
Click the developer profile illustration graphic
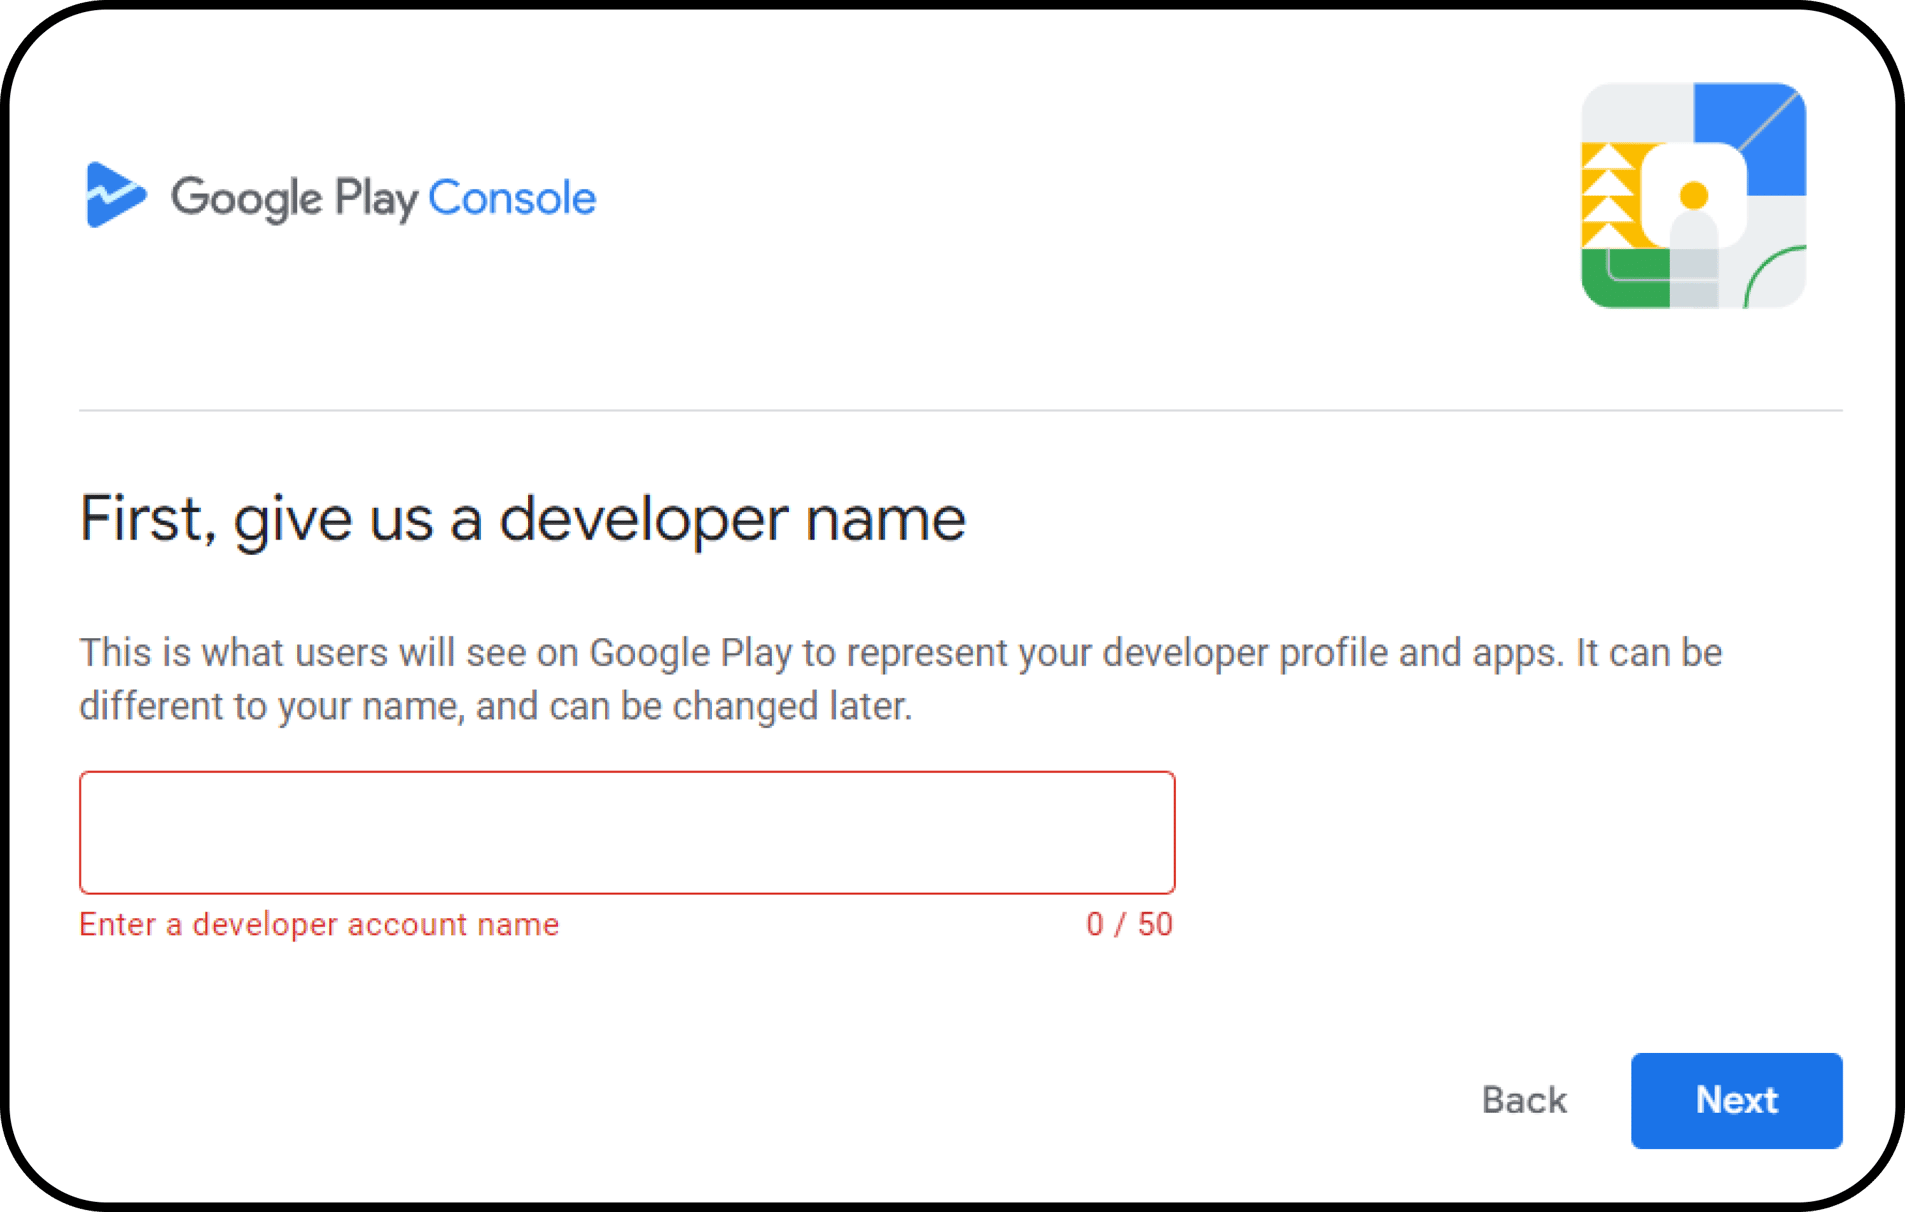point(1692,195)
